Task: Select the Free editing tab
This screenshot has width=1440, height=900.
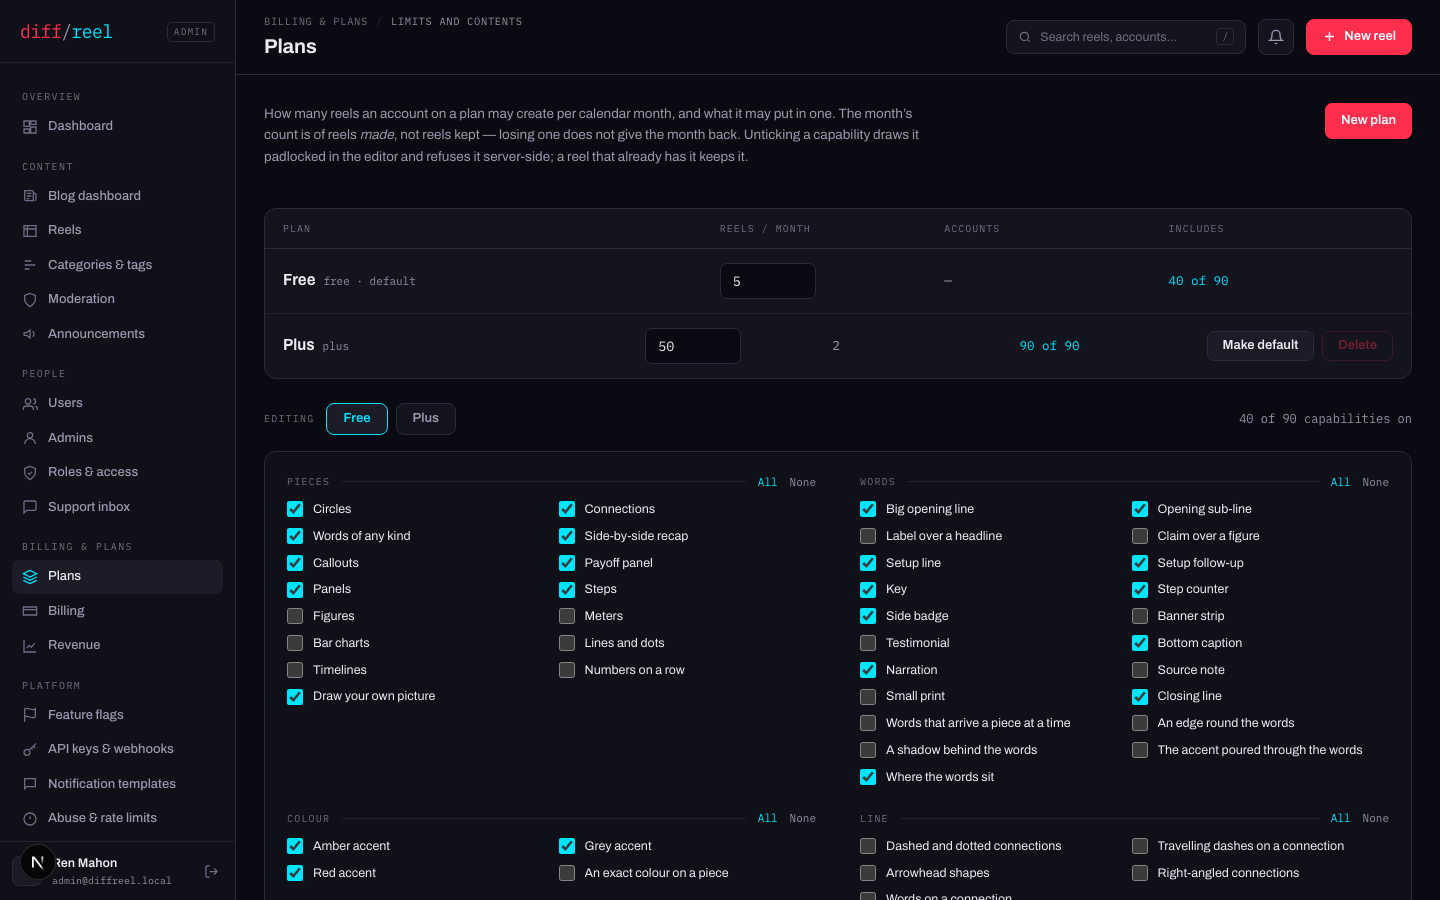Action: [357, 419]
